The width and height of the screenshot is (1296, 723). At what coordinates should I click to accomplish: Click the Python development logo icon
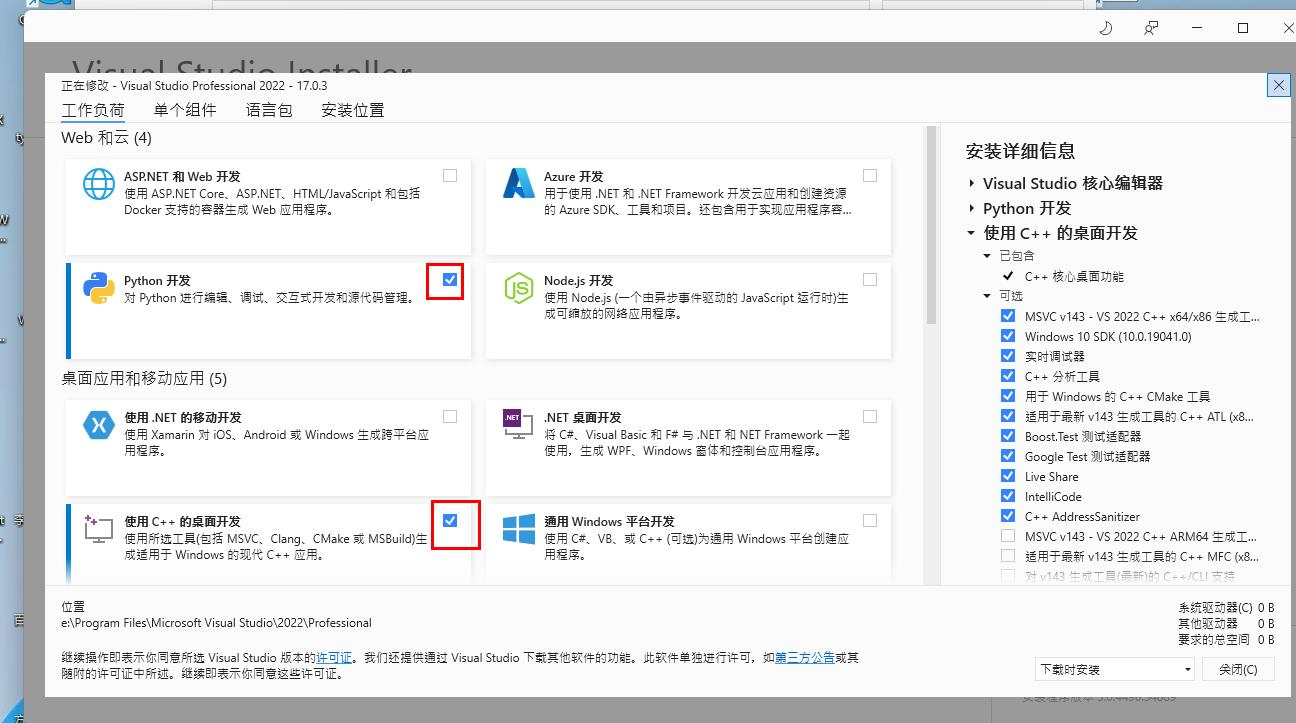[99, 288]
